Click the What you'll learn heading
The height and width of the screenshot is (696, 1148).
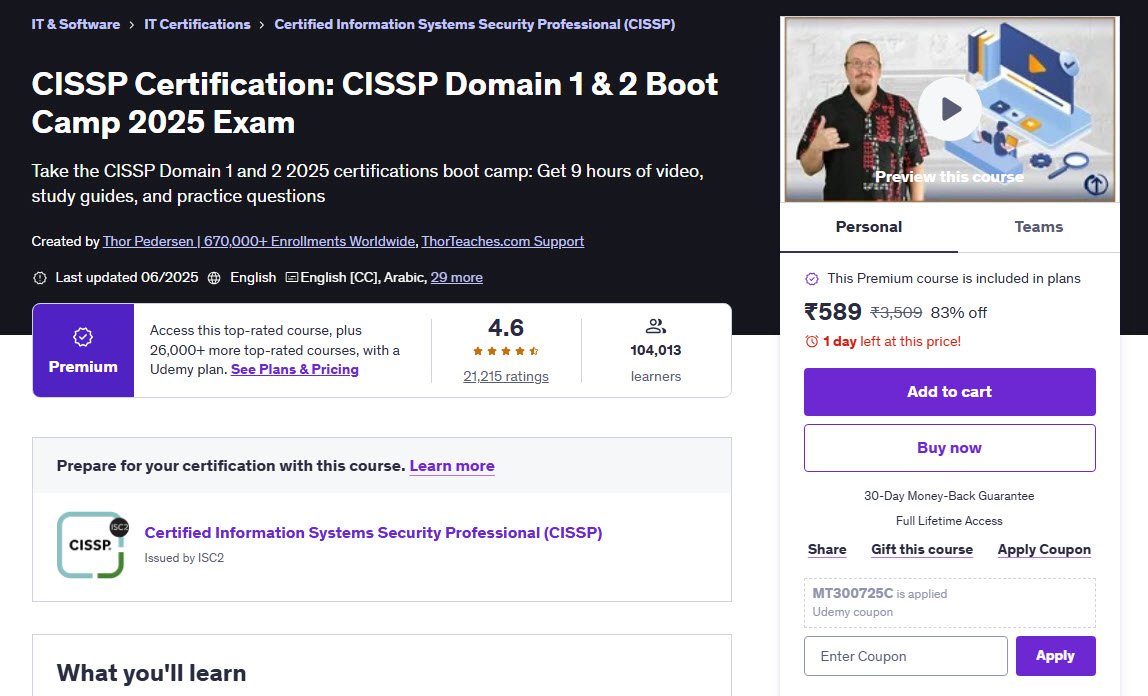[x=152, y=673]
